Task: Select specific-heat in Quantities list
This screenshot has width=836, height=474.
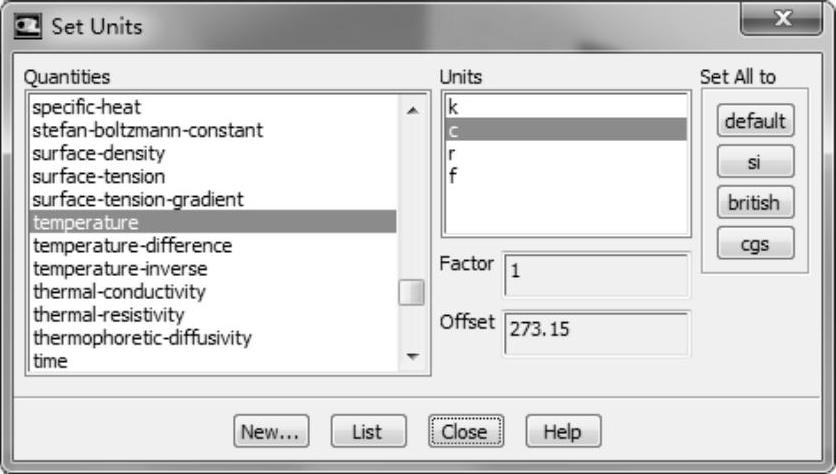Action: pos(87,107)
